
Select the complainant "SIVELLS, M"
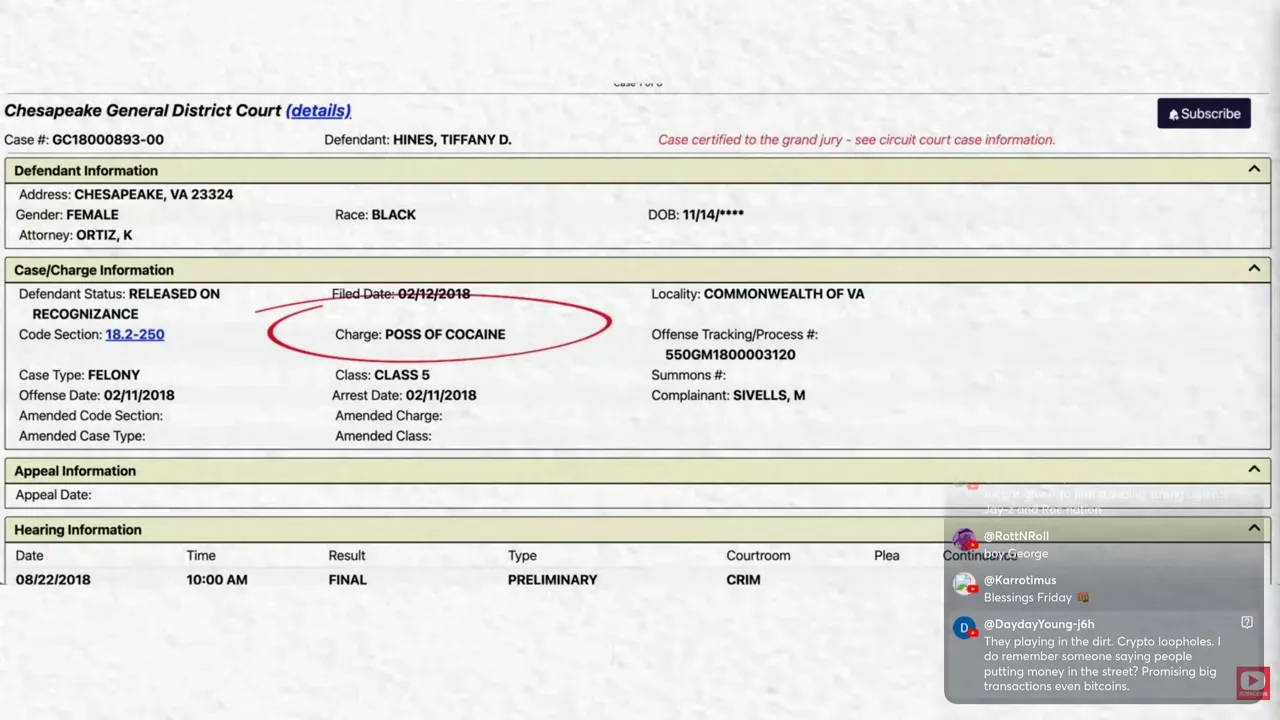click(769, 395)
